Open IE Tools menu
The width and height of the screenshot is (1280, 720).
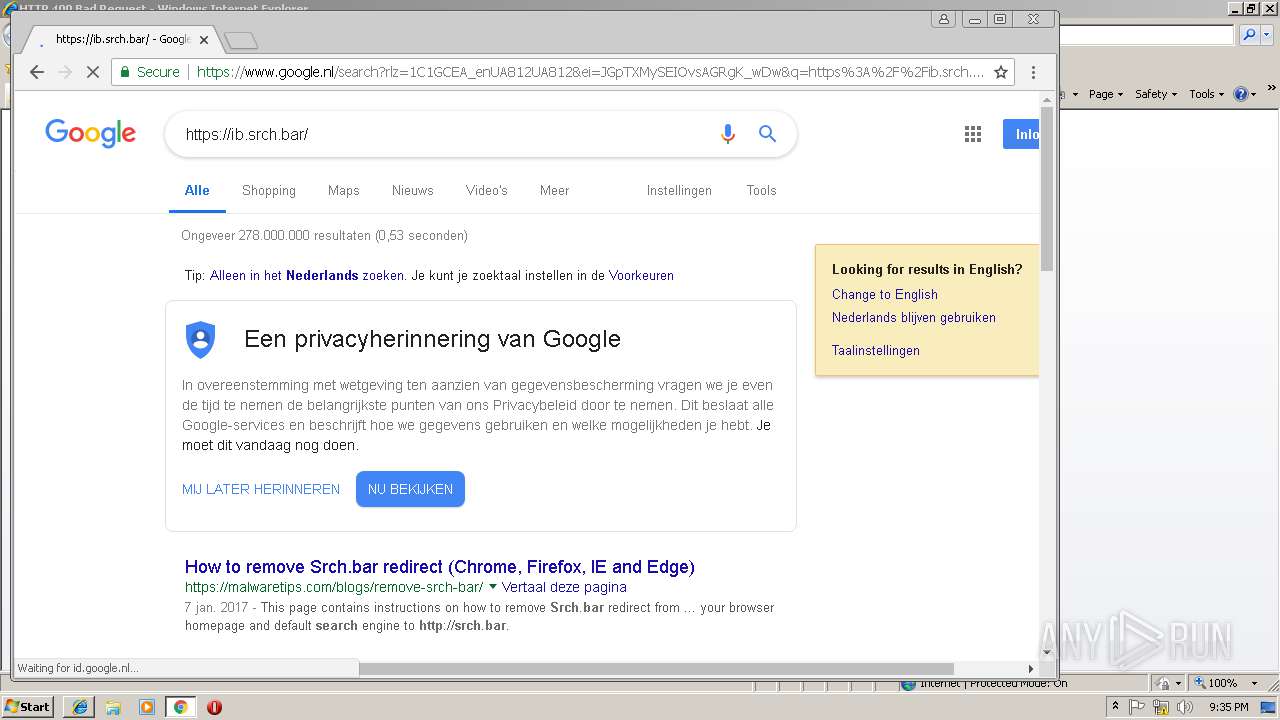point(1206,94)
